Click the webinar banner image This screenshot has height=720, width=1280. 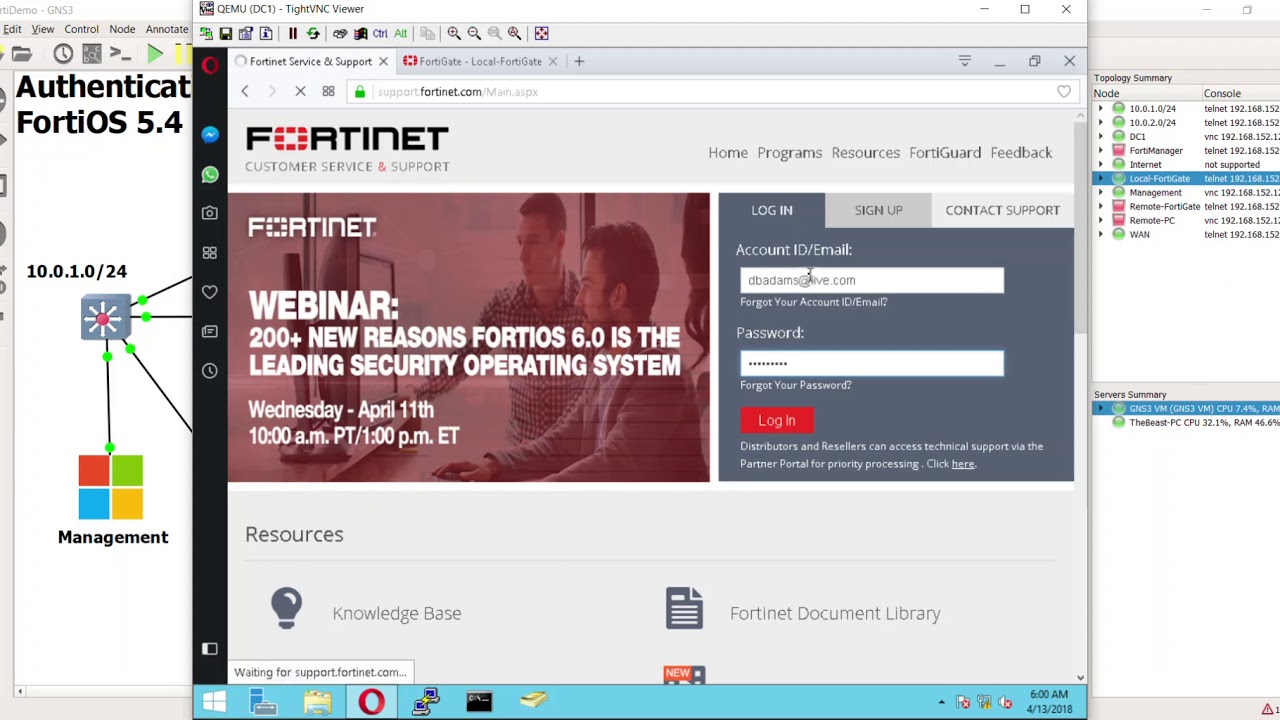click(468, 337)
